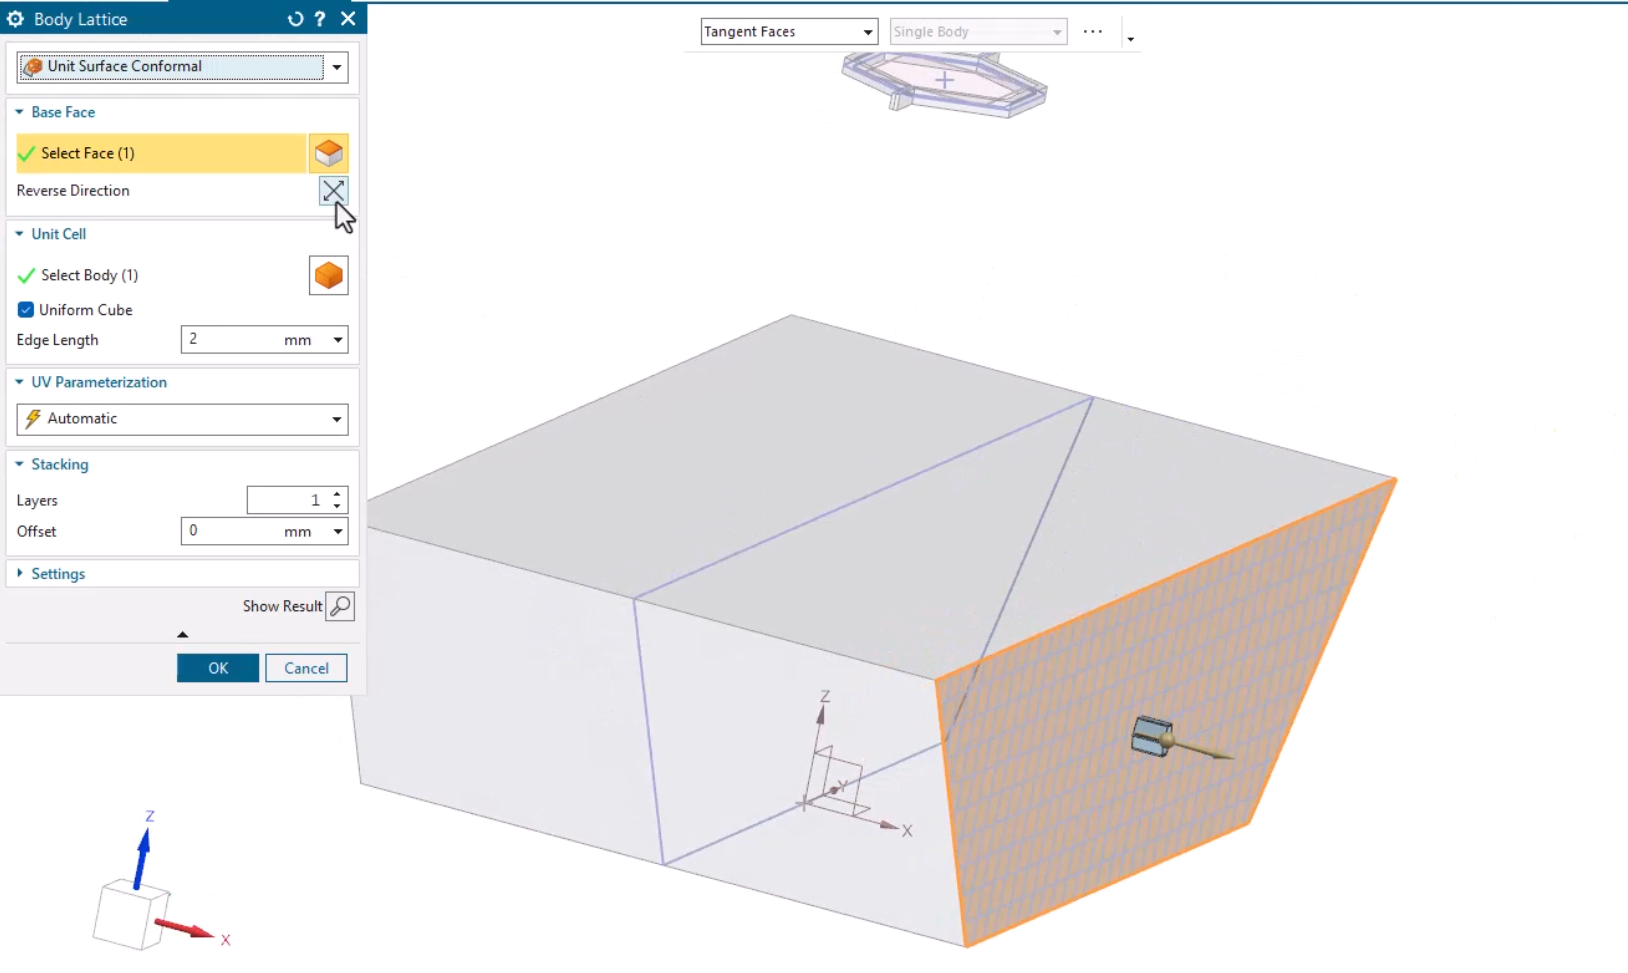Open the Tangent Faces selection scope dropdown
This screenshot has width=1628, height=973.
tap(866, 31)
